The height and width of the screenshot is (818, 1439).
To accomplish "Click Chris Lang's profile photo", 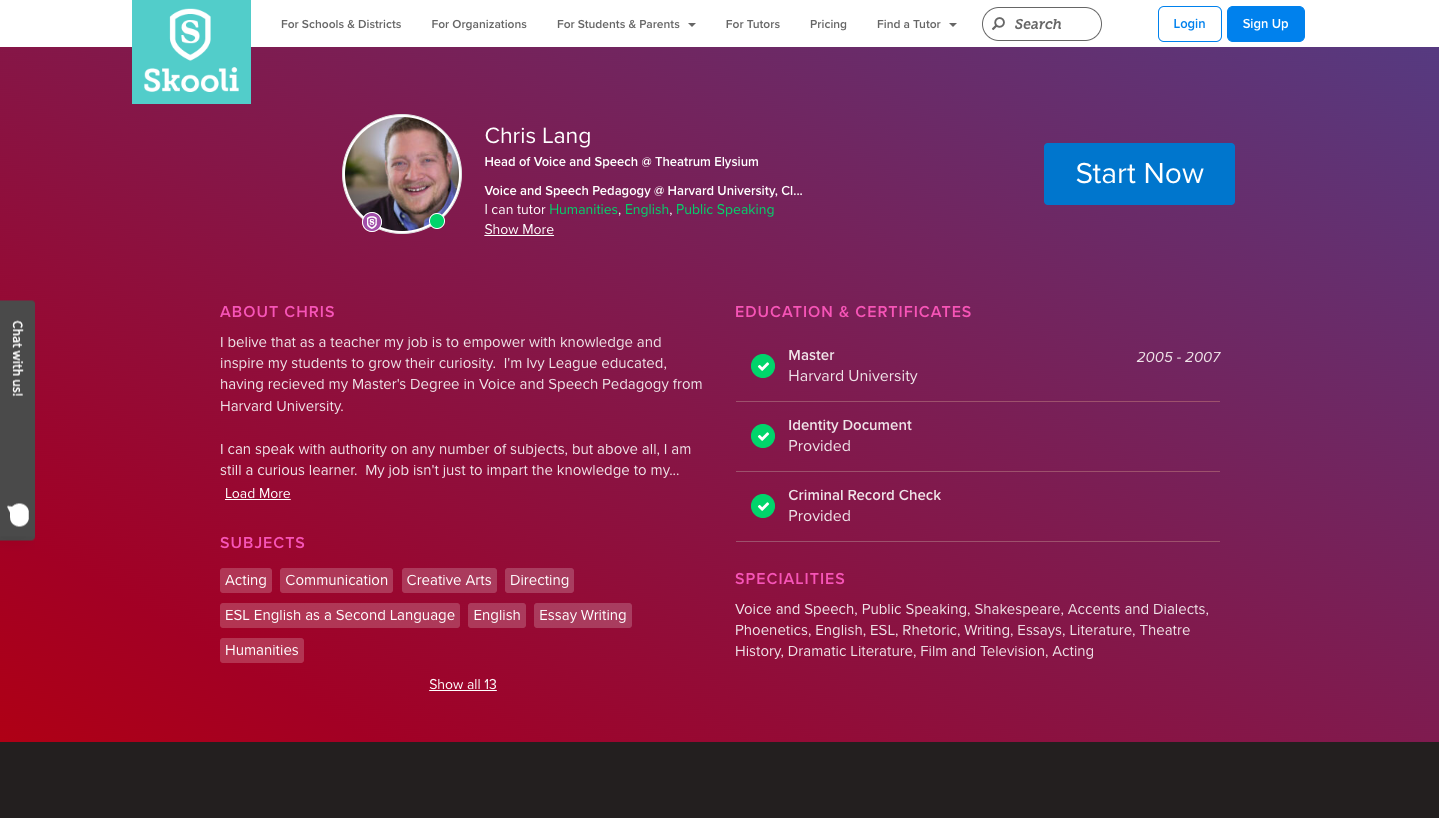I will coord(402,172).
